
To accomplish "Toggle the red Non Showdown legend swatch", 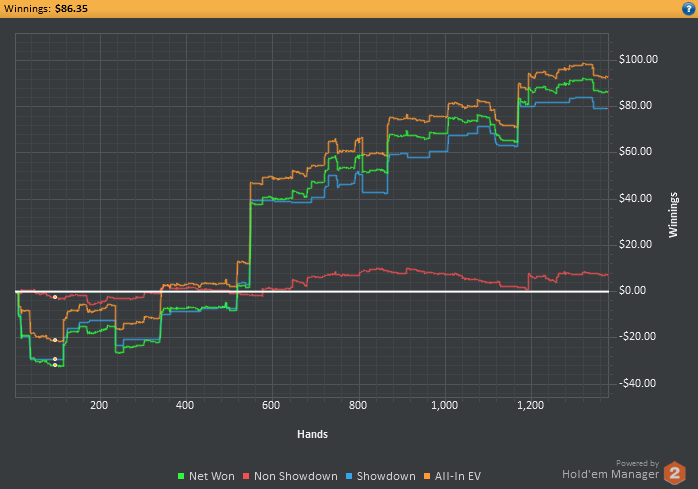I will pos(246,476).
